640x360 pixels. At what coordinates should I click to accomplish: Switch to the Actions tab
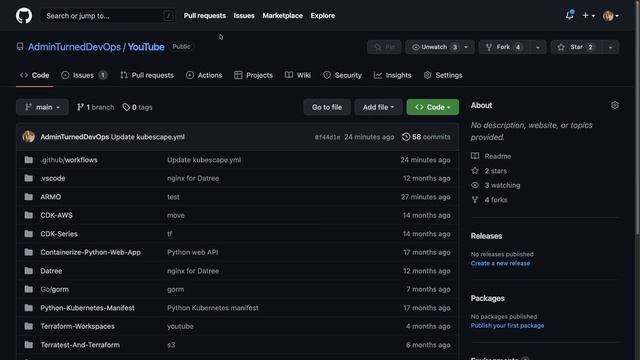204,75
